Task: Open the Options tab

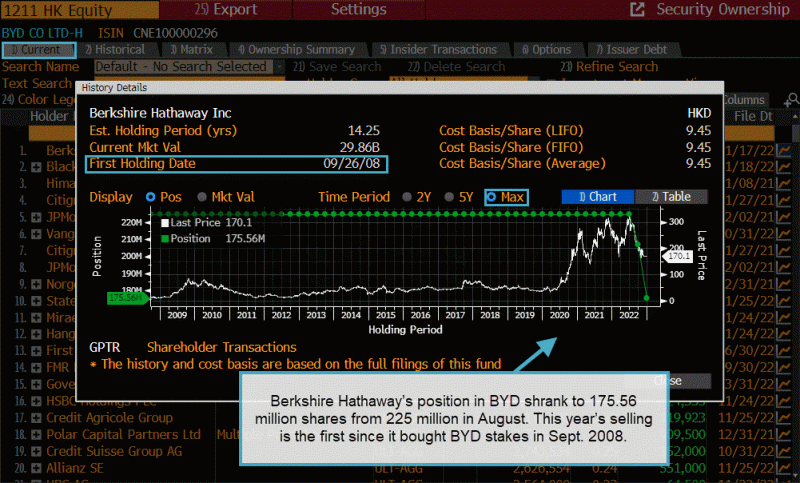Action: click(547, 50)
